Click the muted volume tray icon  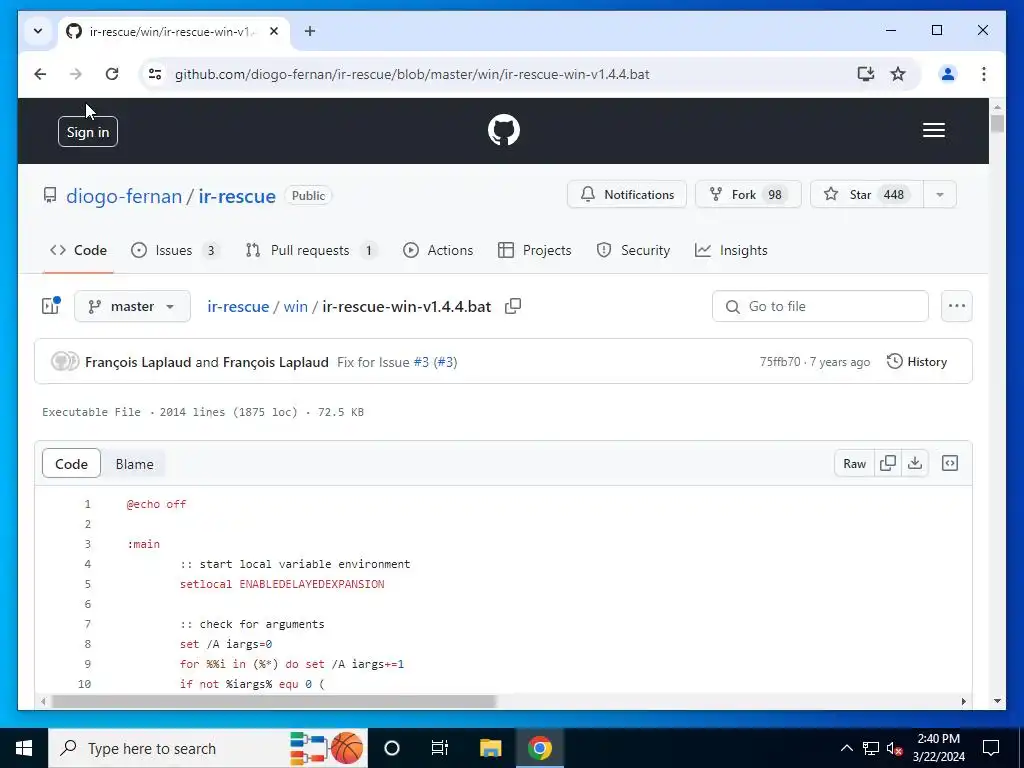coord(895,748)
